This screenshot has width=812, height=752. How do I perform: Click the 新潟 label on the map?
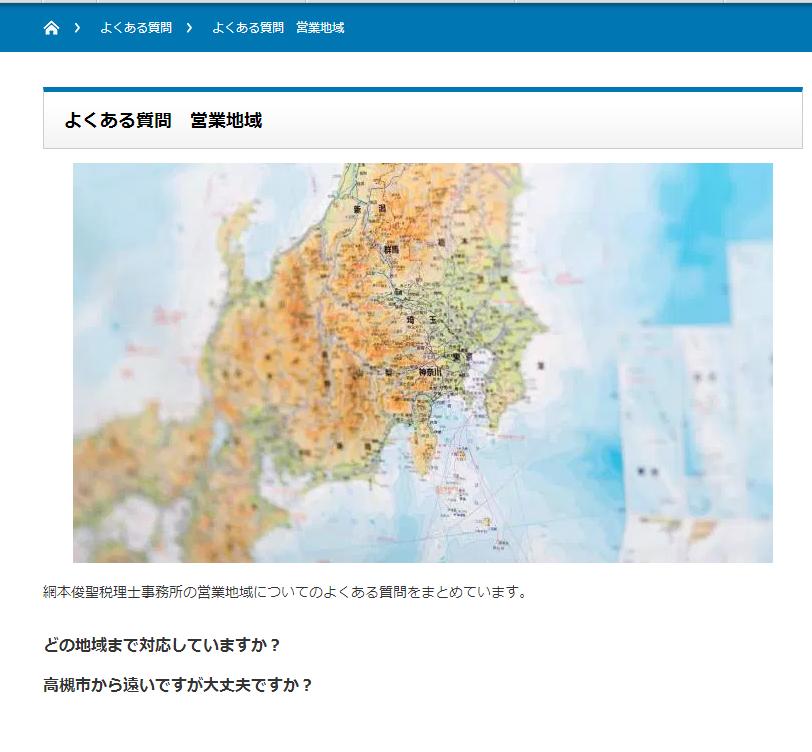click(366, 210)
